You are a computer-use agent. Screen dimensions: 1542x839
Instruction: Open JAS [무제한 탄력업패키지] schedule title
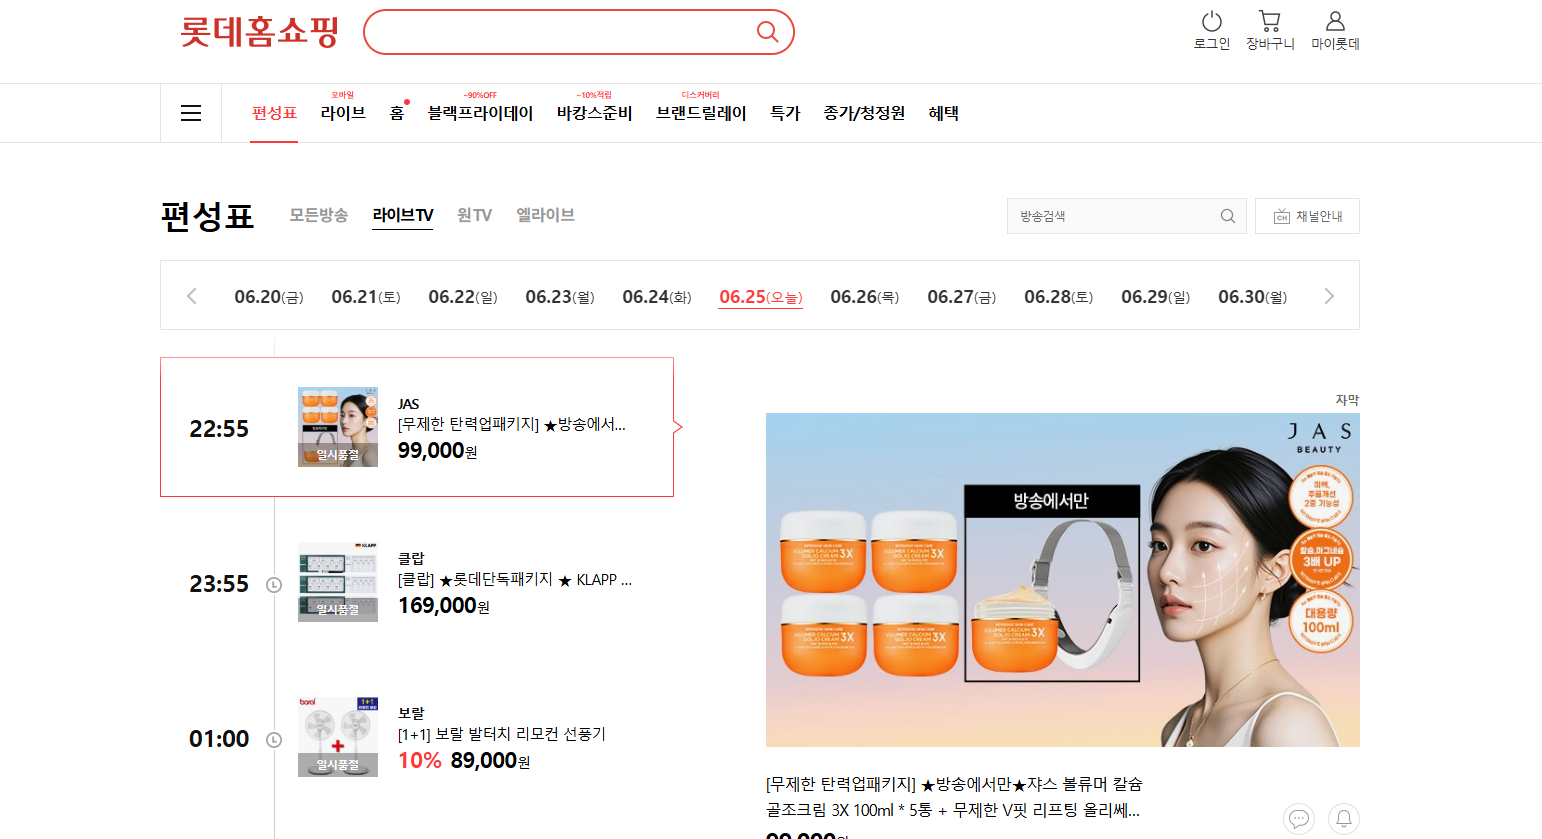pyautogui.click(x=512, y=424)
